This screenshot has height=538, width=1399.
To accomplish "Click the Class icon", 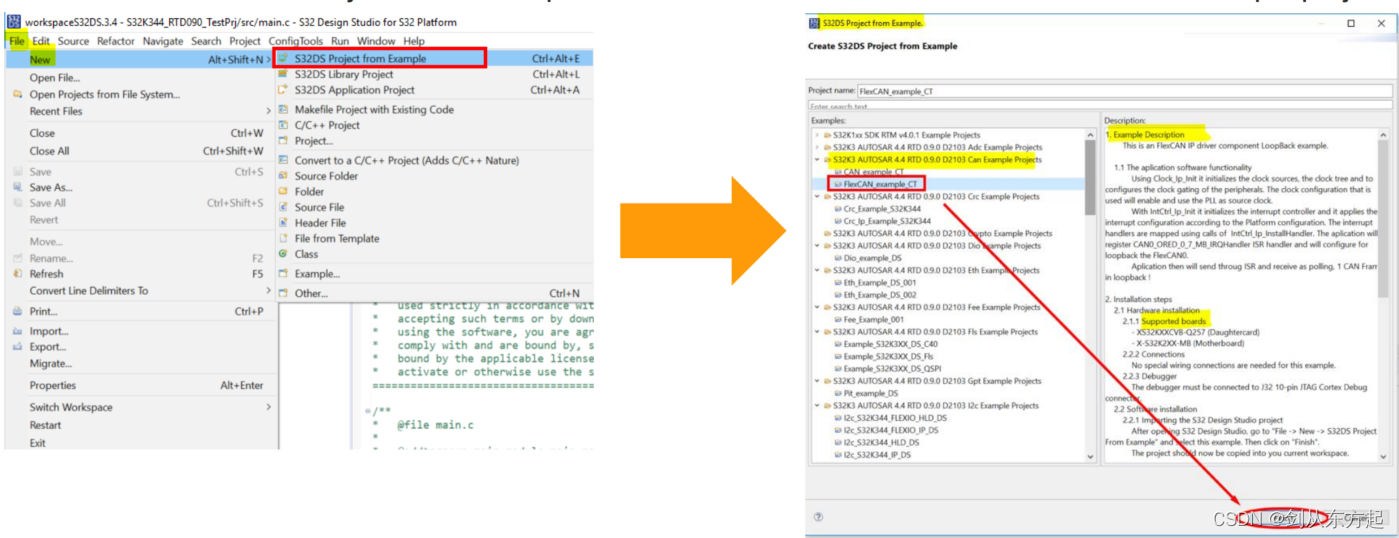I will tap(284, 254).
